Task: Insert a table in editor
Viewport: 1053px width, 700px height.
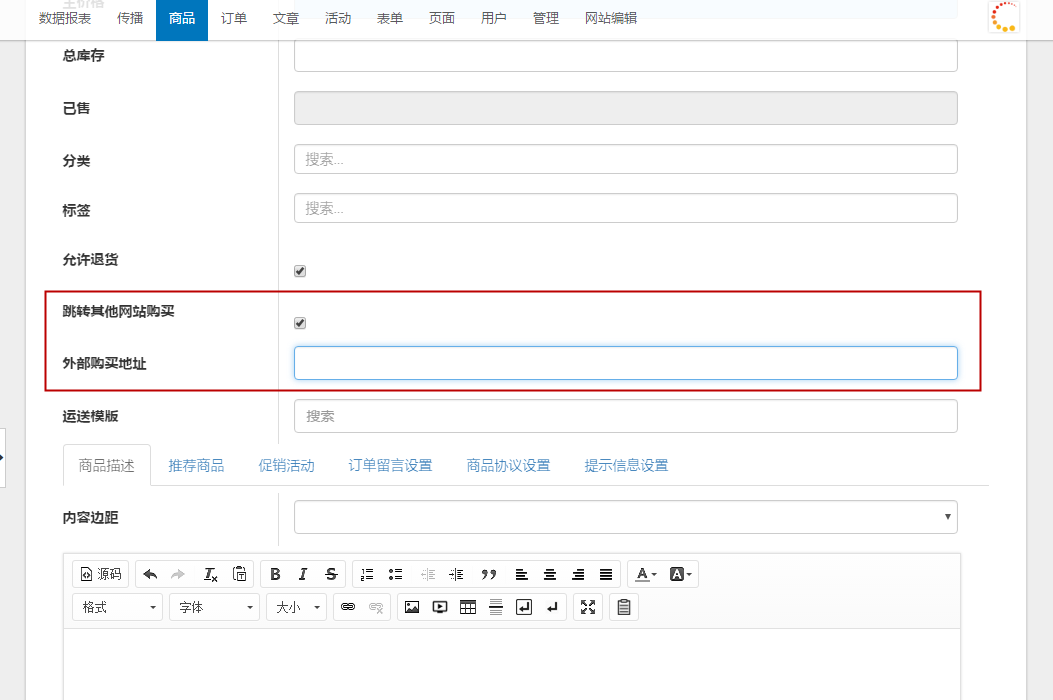Action: pyautogui.click(x=468, y=607)
